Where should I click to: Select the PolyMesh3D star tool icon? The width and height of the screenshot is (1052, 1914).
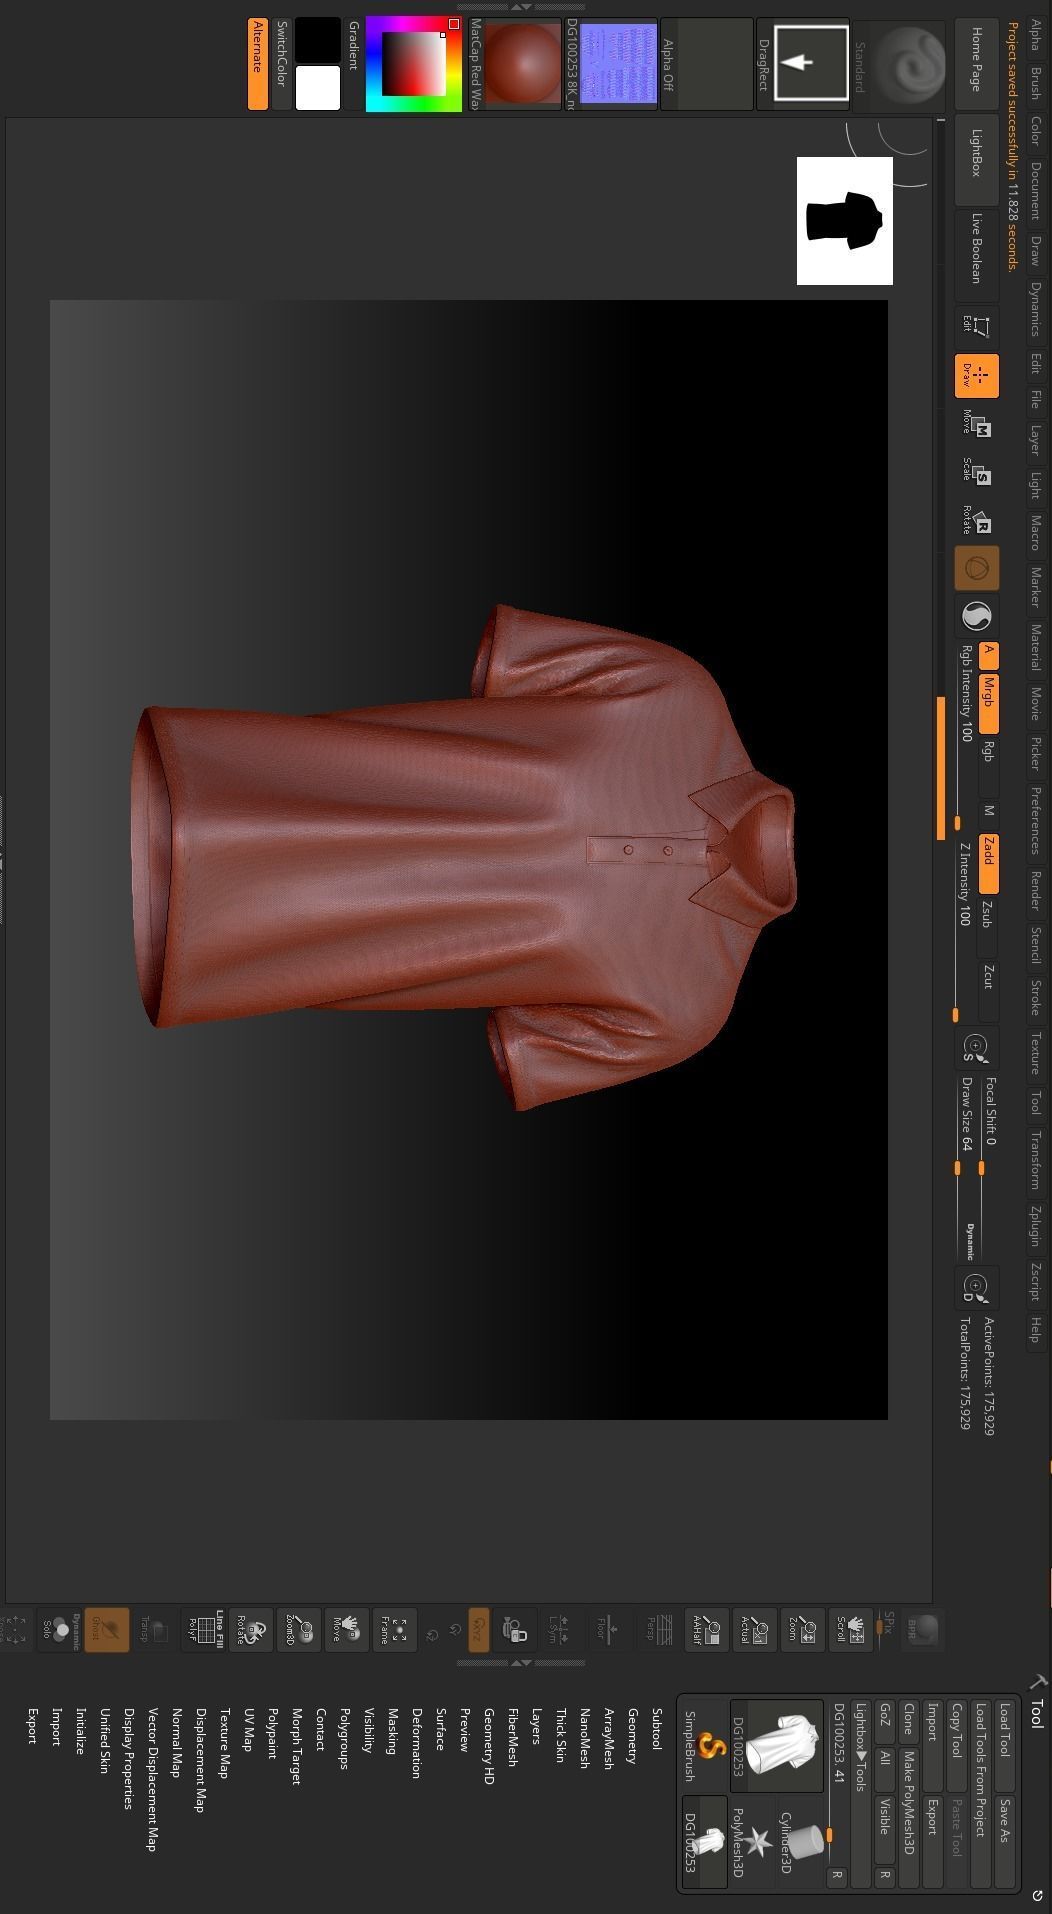[x=752, y=1841]
